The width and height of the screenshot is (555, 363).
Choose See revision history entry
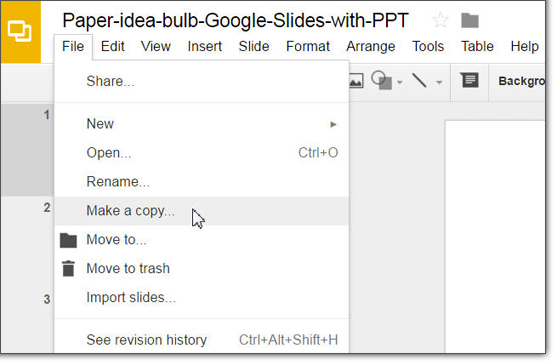[x=202, y=340]
